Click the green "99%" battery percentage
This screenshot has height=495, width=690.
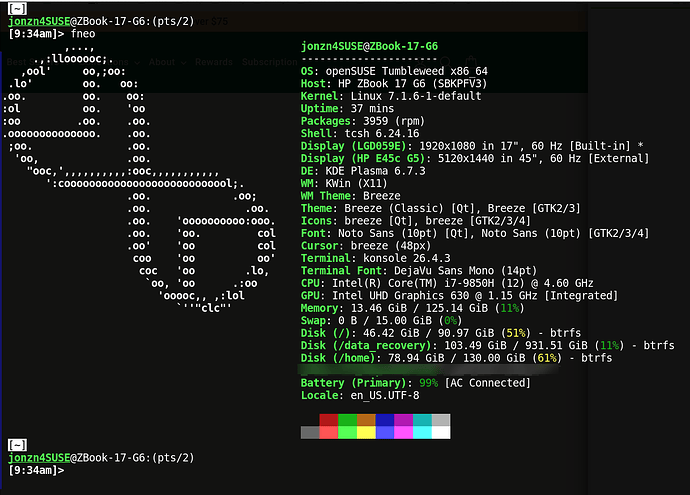coord(428,383)
